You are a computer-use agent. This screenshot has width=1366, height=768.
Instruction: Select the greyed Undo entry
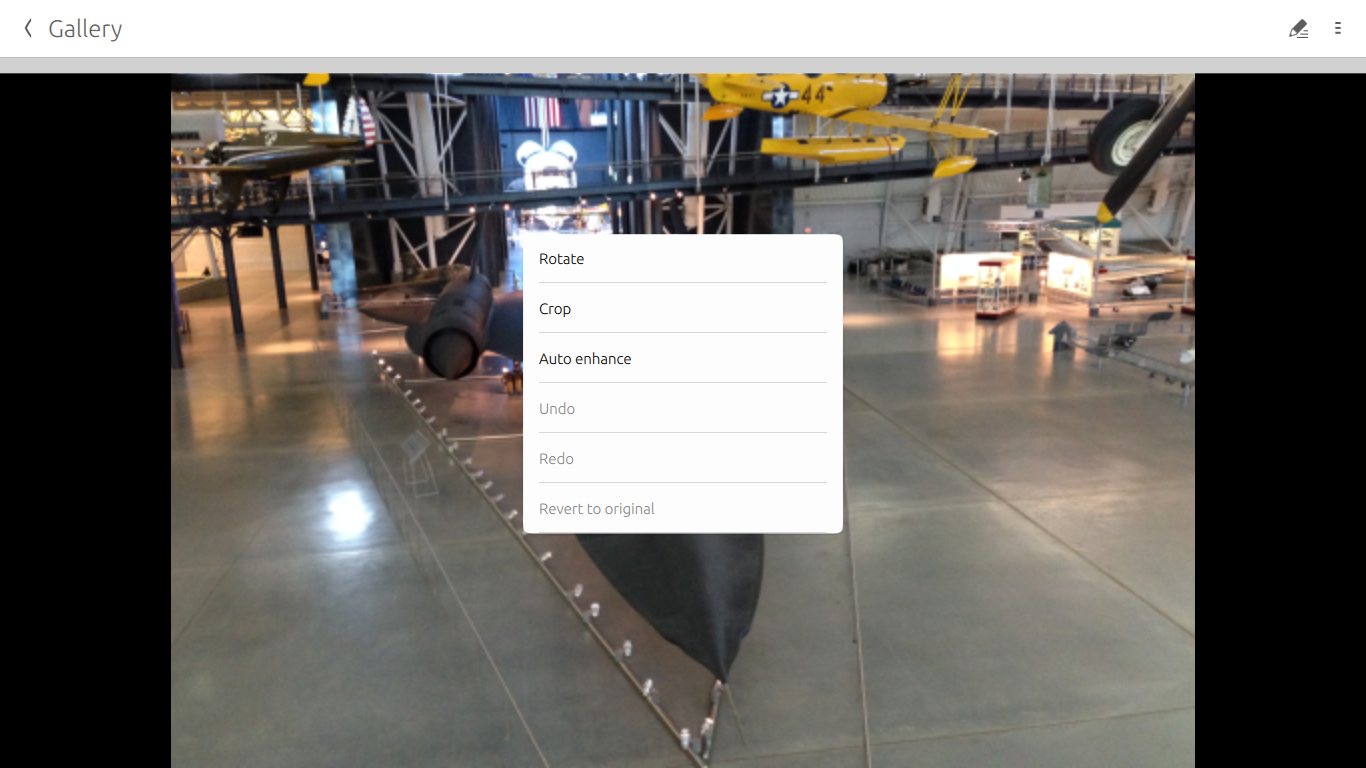(683, 409)
